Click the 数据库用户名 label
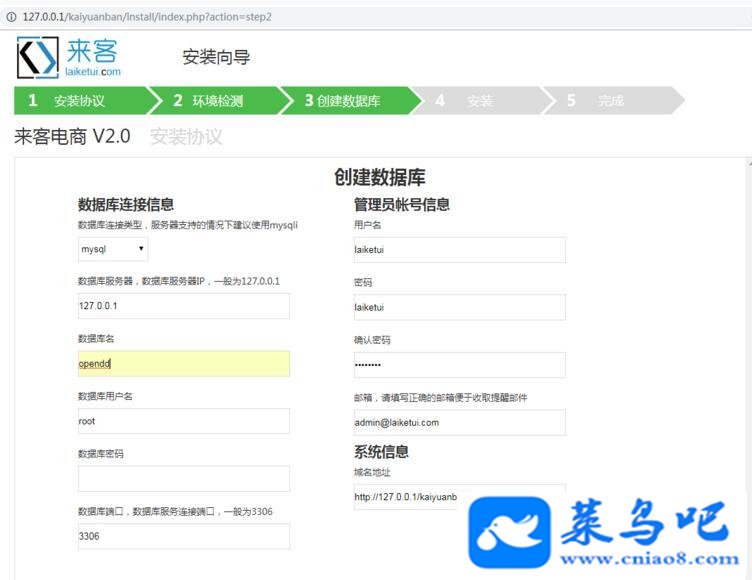752x580 pixels. coord(105,396)
